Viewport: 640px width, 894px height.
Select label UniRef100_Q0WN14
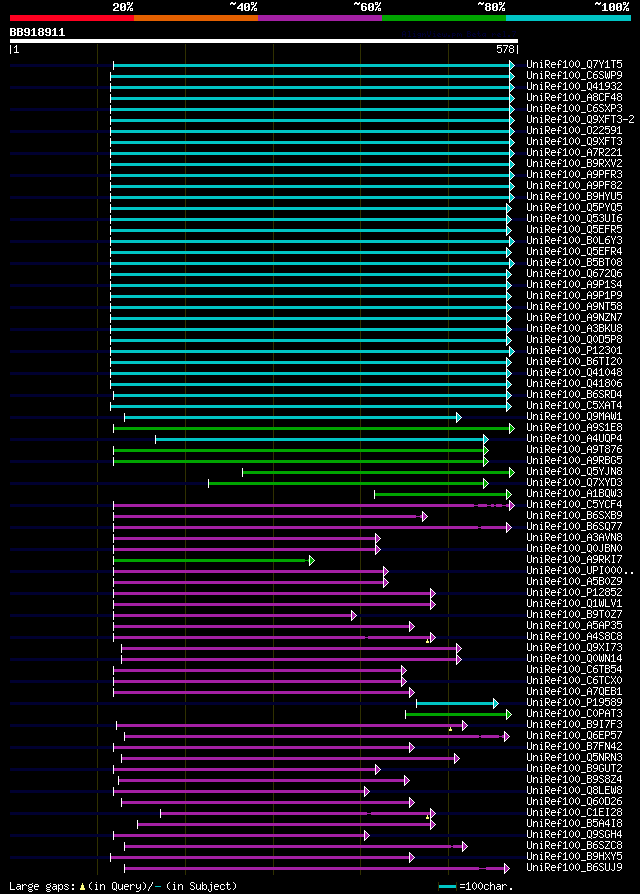tap(574, 659)
